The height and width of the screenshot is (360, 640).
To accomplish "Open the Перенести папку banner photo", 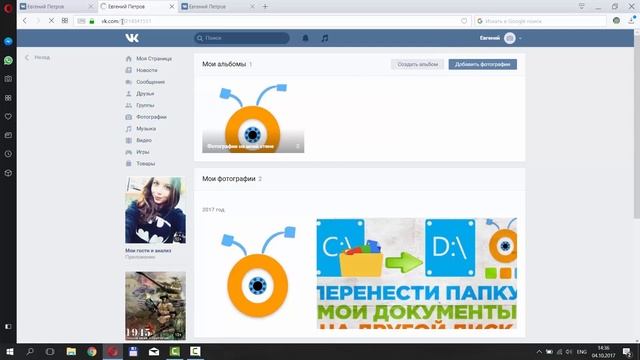I will 417,273.
